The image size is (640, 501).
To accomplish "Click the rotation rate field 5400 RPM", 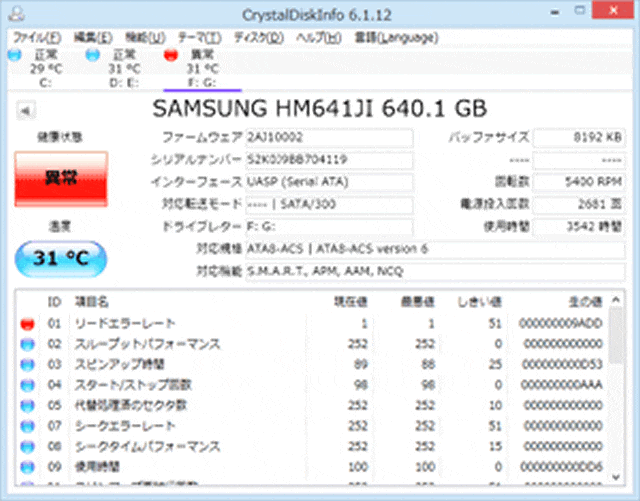I will point(579,182).
